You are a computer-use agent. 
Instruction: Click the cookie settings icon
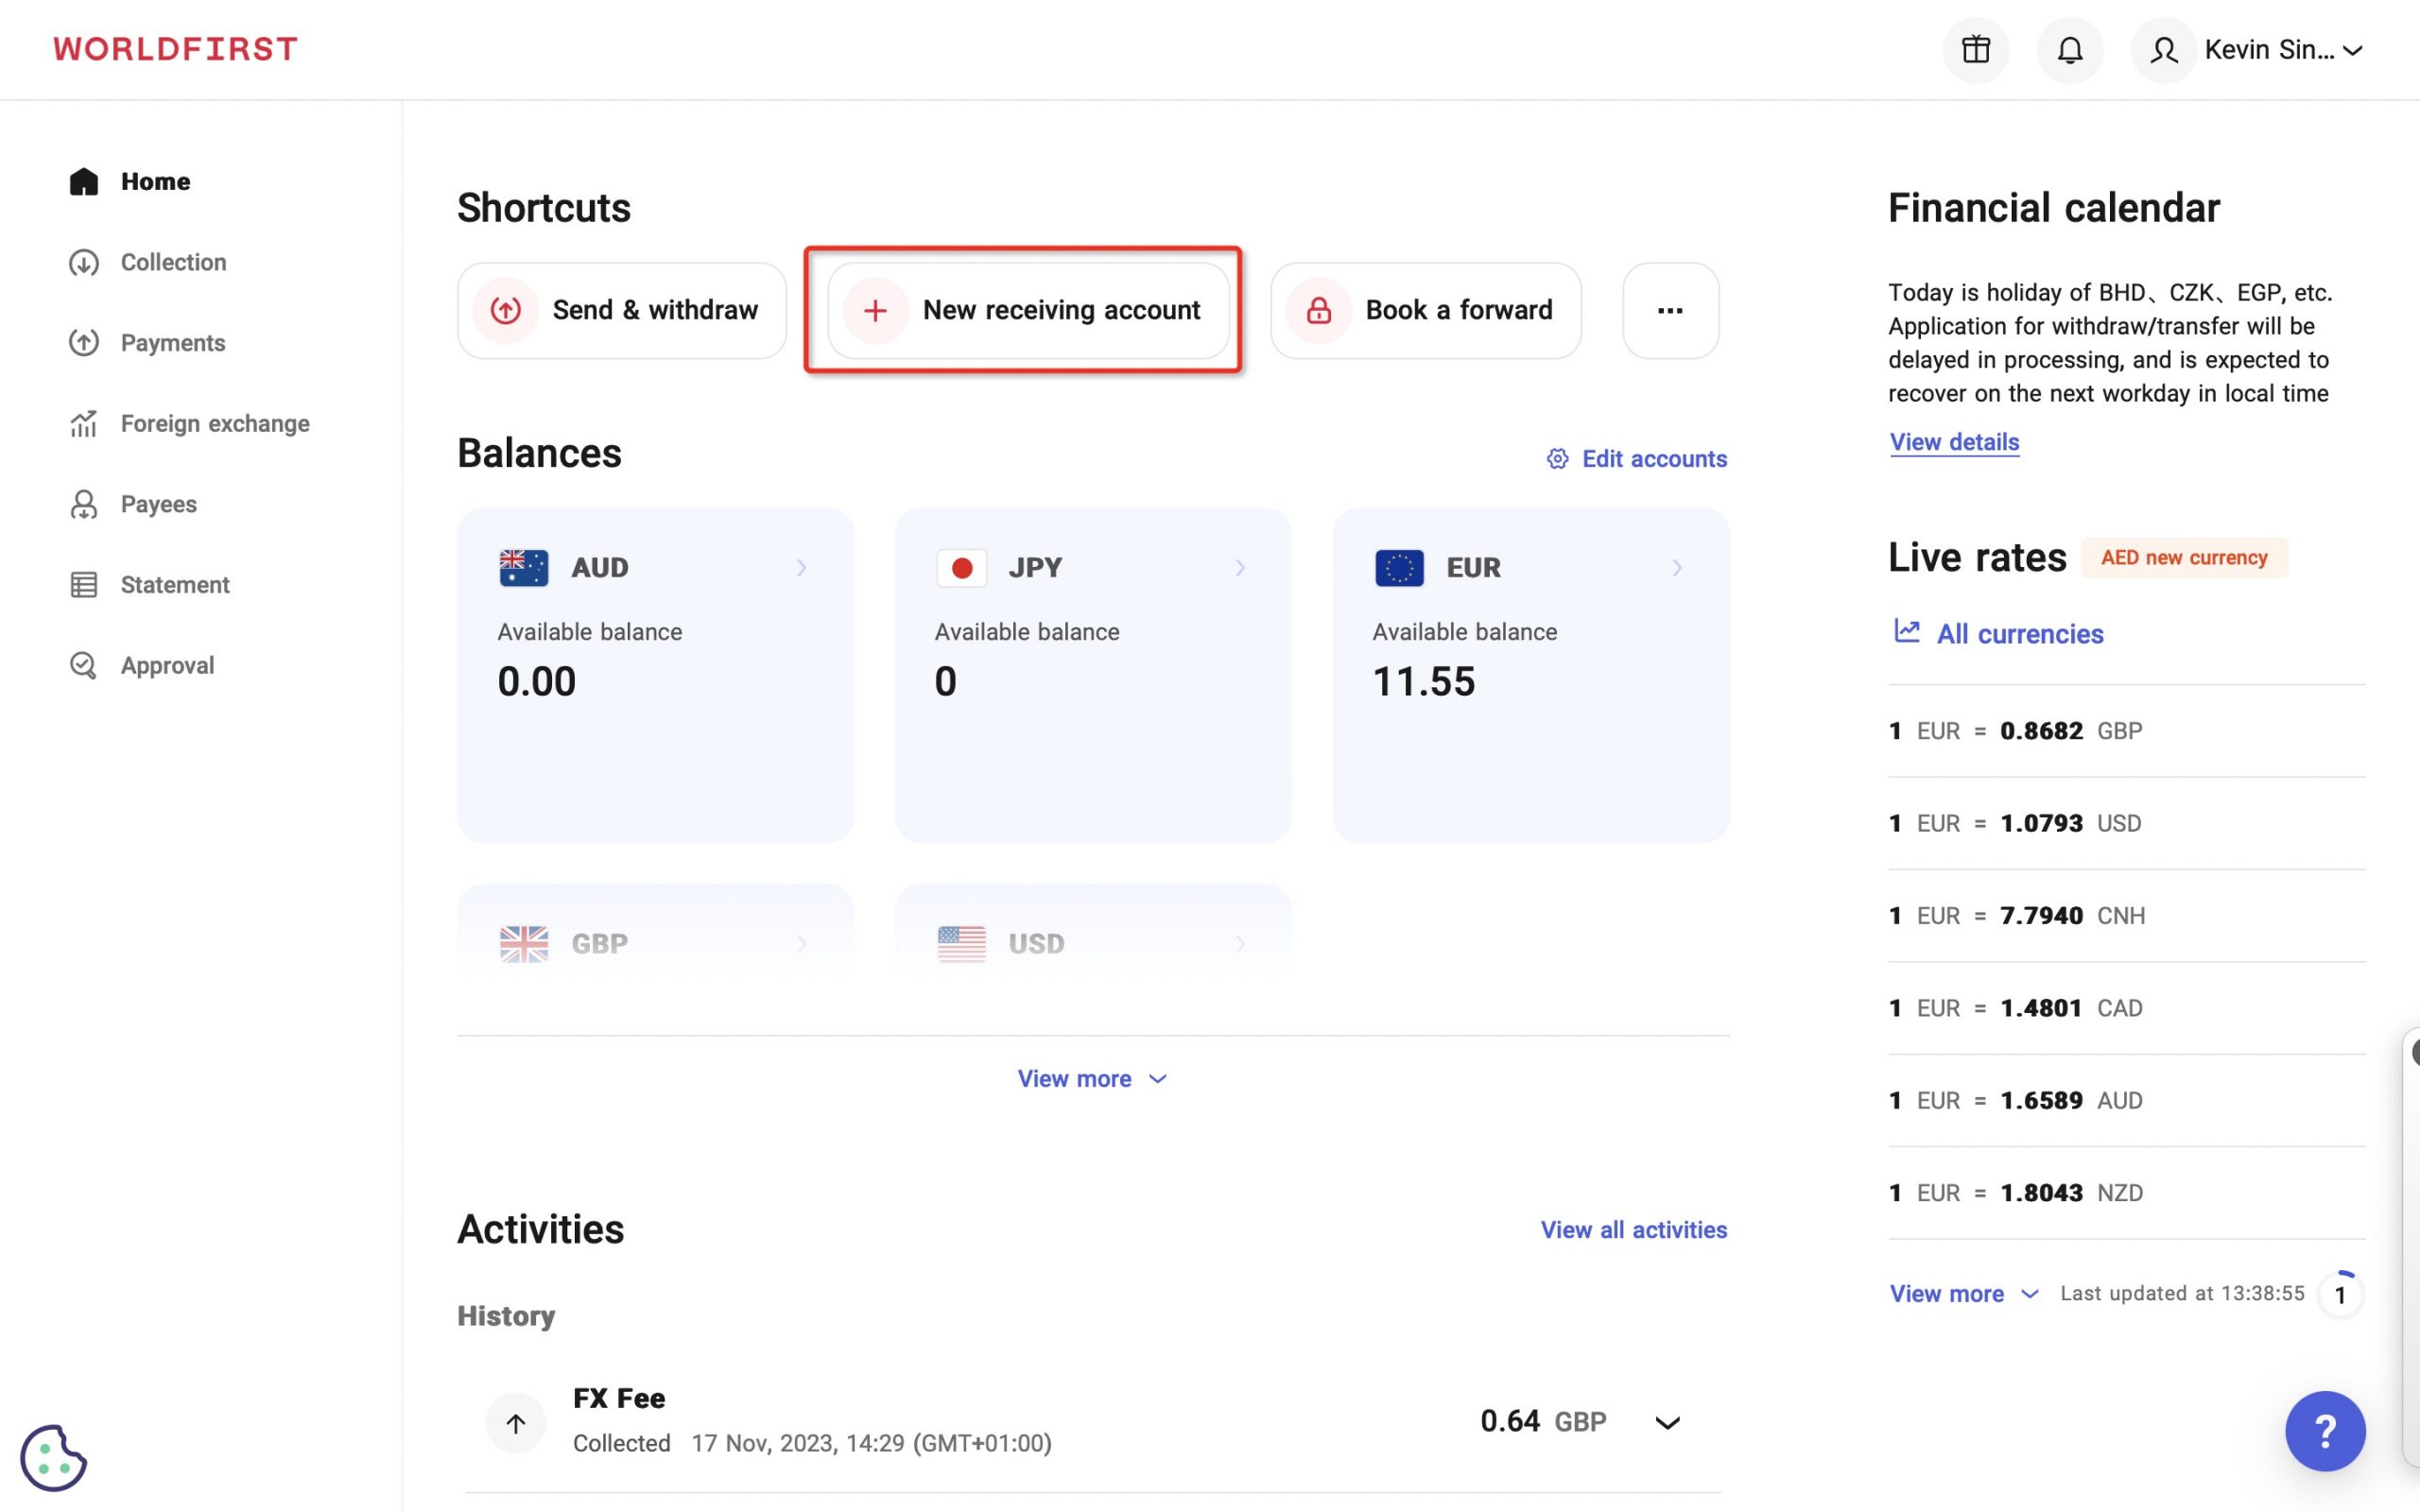[53, 1457]
